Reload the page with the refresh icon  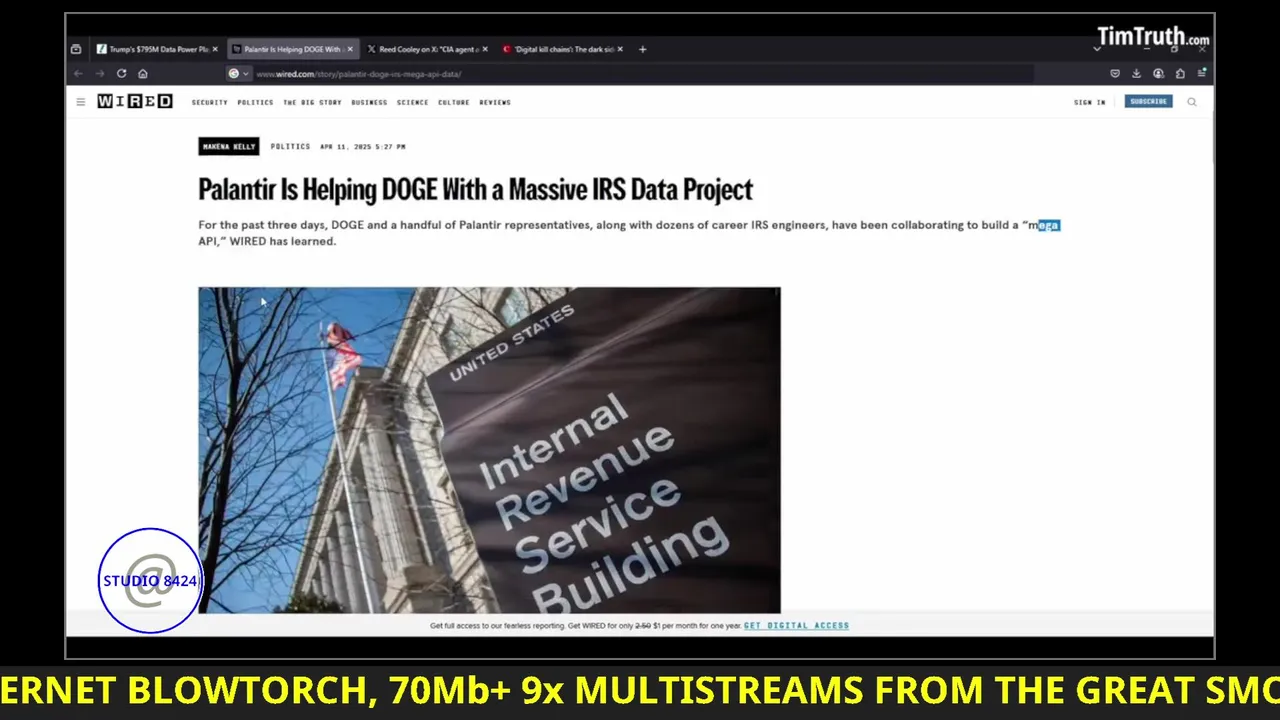click(121, 73)
